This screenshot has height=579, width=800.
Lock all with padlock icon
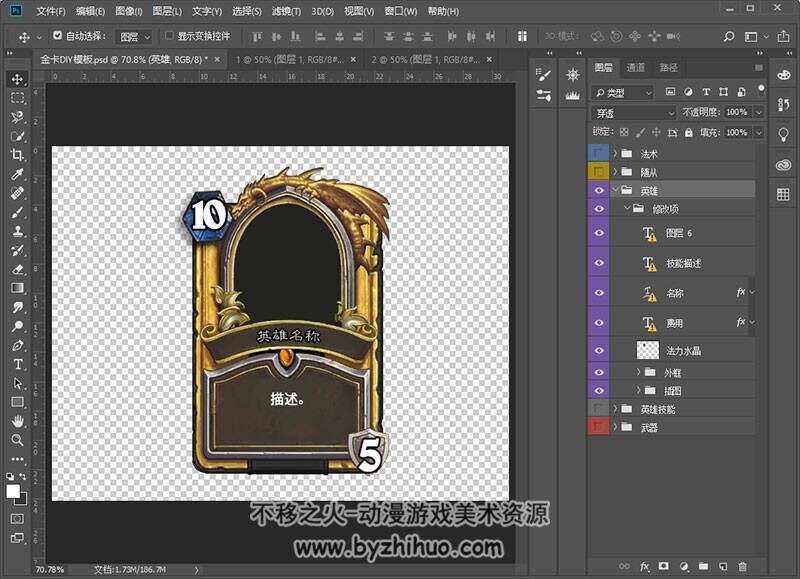689,133
